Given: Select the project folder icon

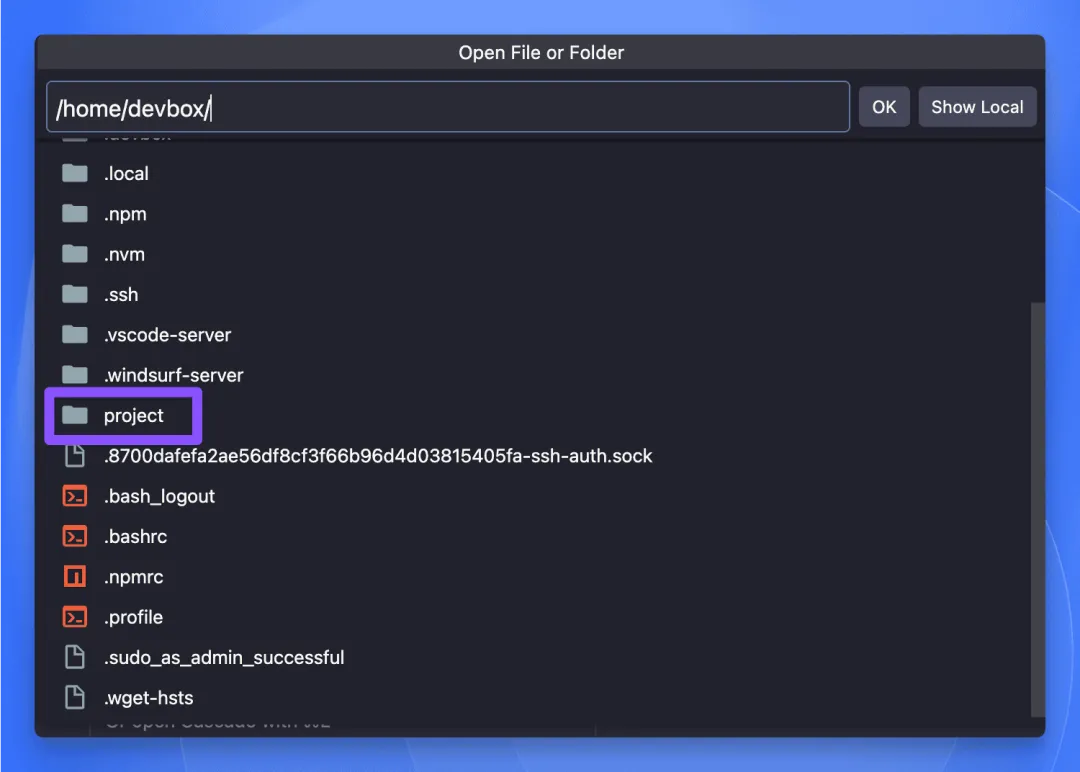Looking at the screenshot, I should [74, 415].
